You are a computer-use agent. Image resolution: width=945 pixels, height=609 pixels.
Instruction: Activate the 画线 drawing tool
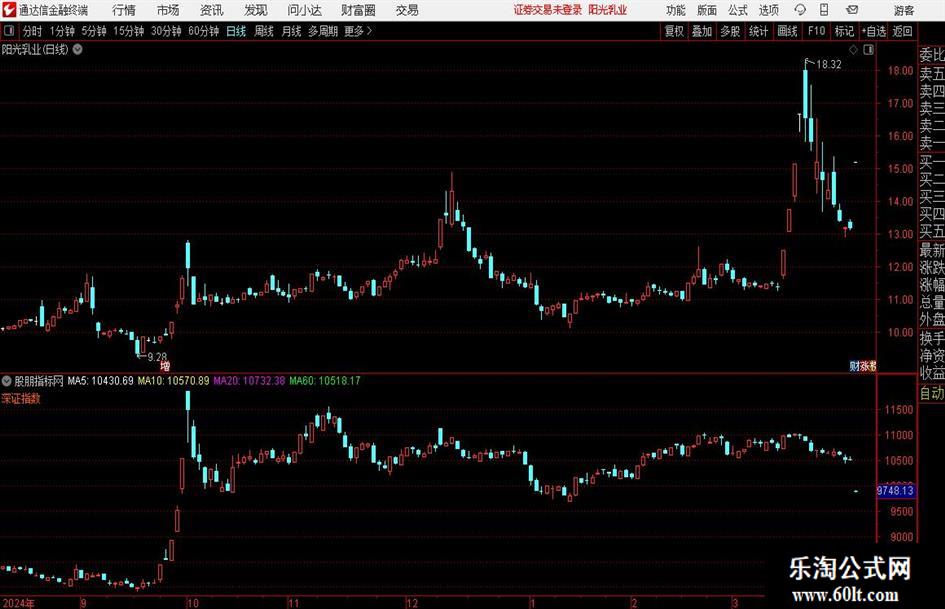(x=787, y=31)
